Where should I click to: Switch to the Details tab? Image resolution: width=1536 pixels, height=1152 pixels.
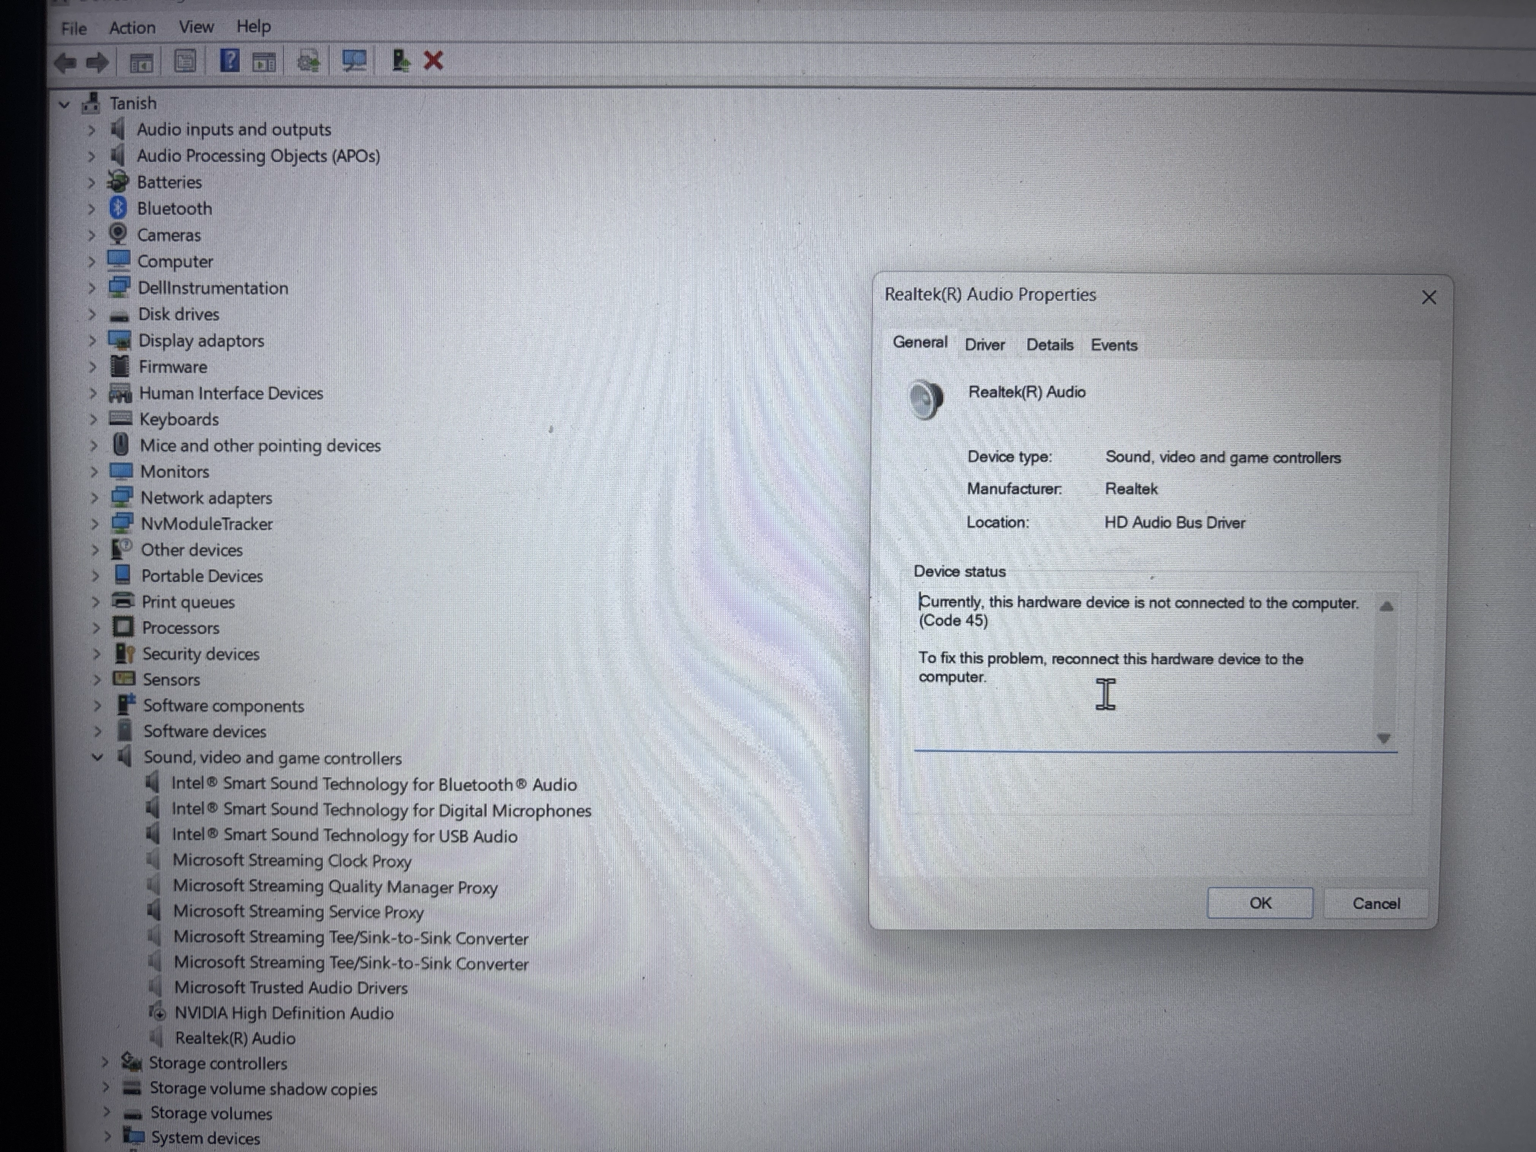(x=1050, y=344)
